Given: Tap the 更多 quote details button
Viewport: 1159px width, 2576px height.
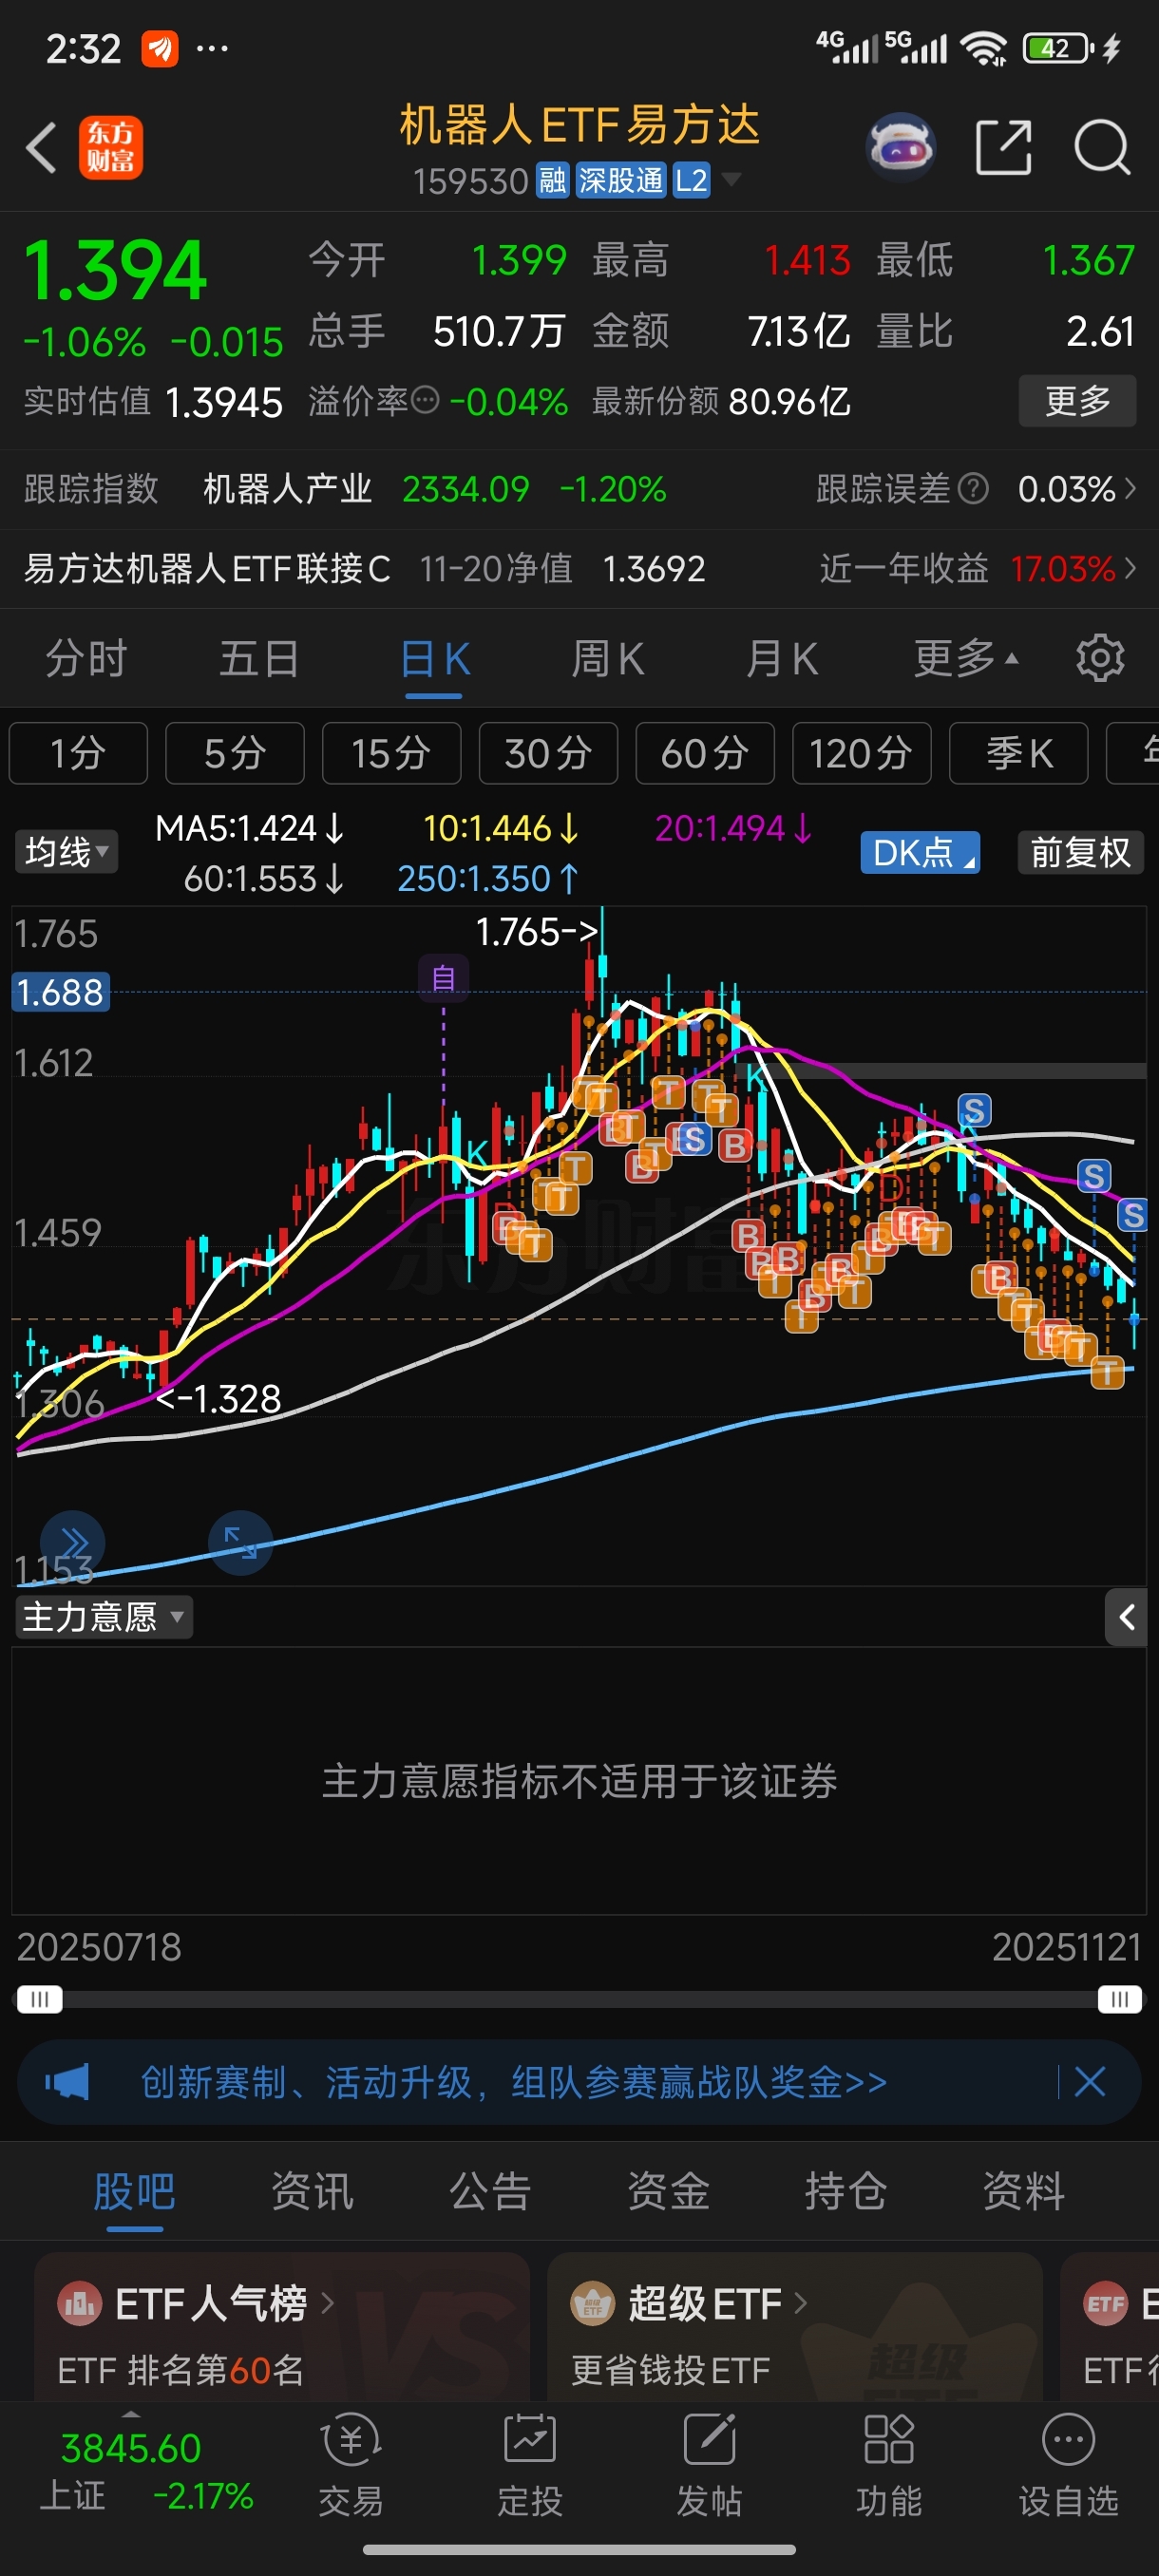Looking at the screenshot, I should click(x=1078, y=401).
